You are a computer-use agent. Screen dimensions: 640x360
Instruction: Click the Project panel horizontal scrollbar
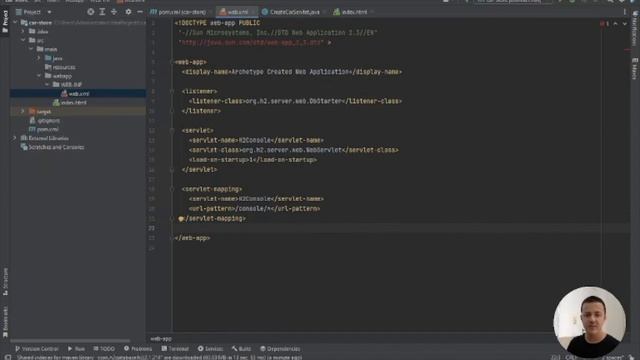pyautogui.click(x=70, y=340)
